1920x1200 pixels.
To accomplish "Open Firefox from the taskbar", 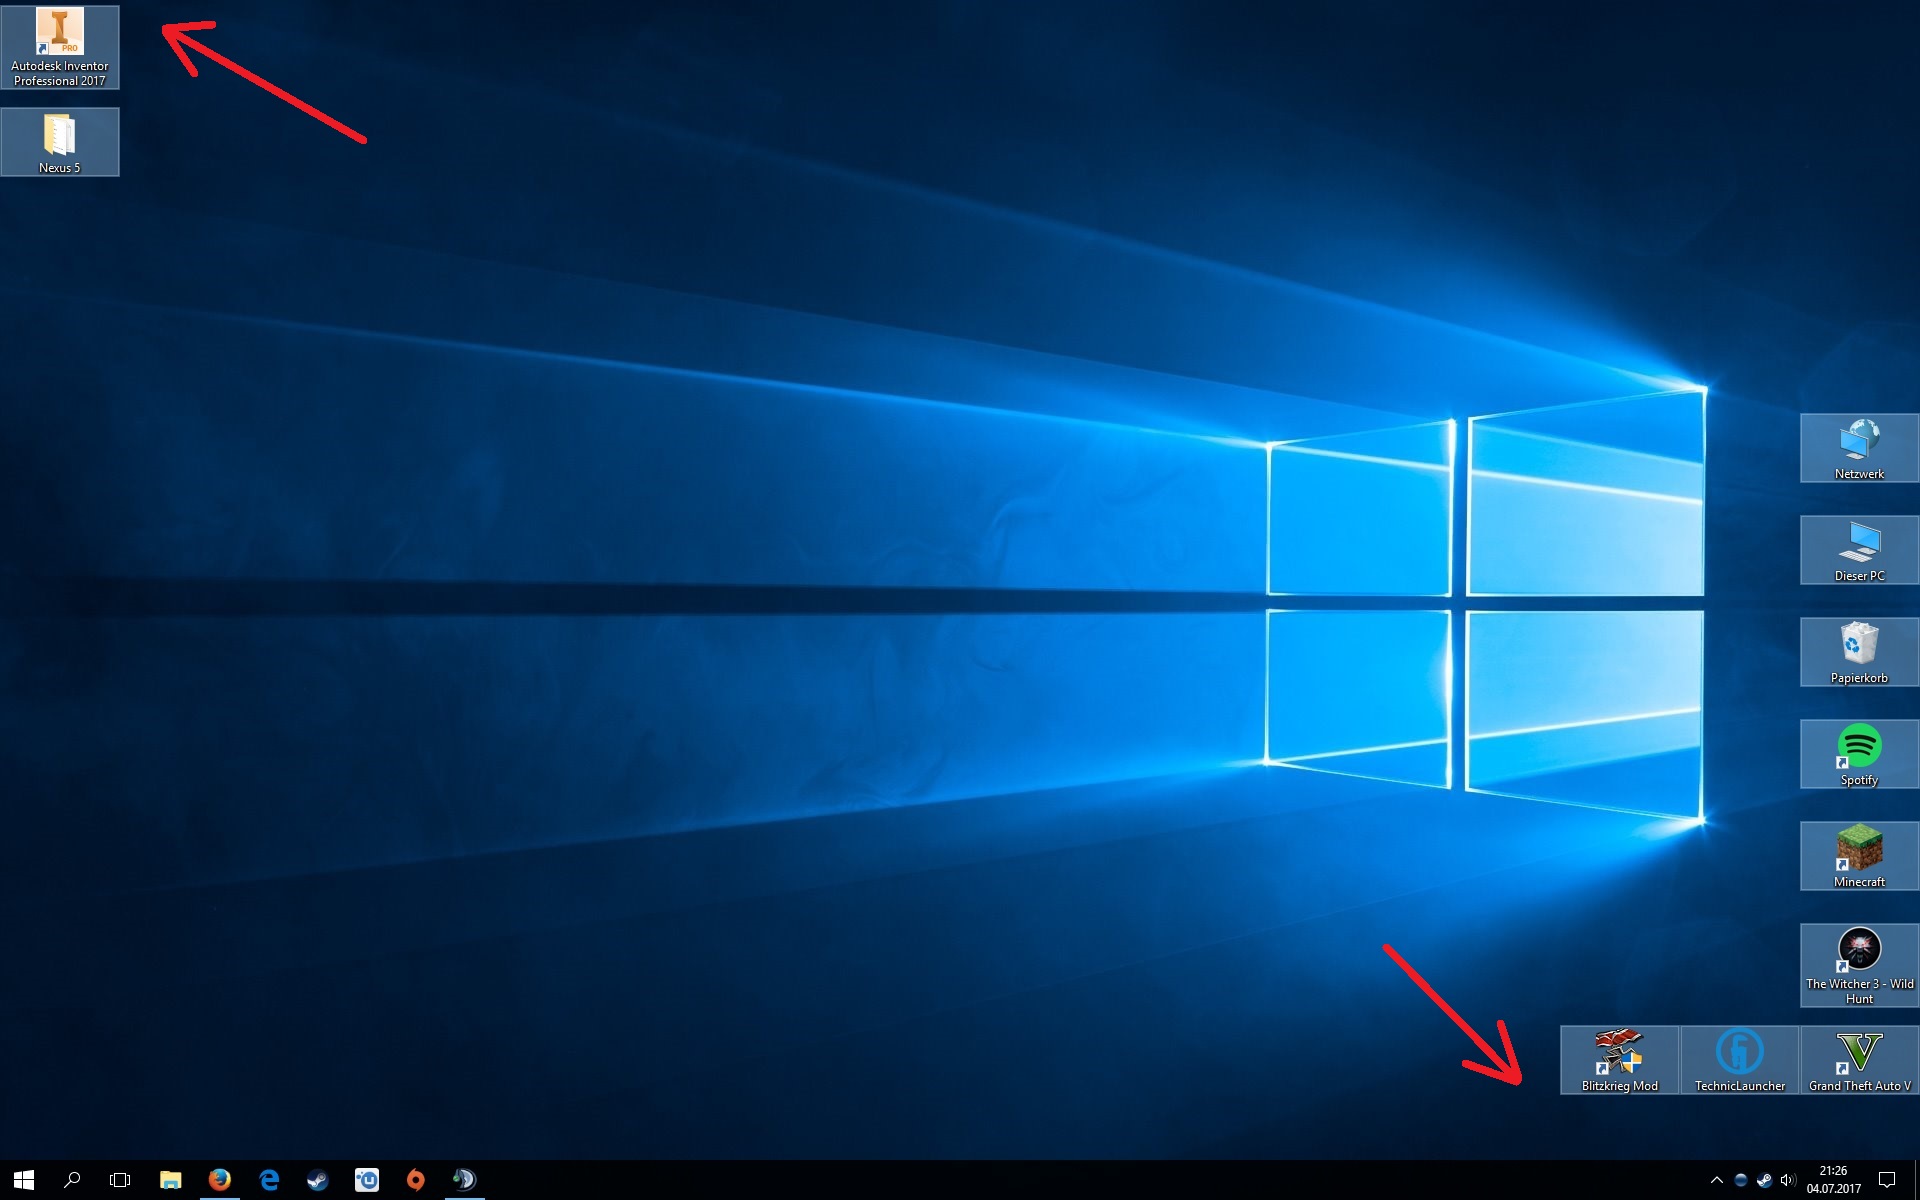I will tap(220, 1180).
